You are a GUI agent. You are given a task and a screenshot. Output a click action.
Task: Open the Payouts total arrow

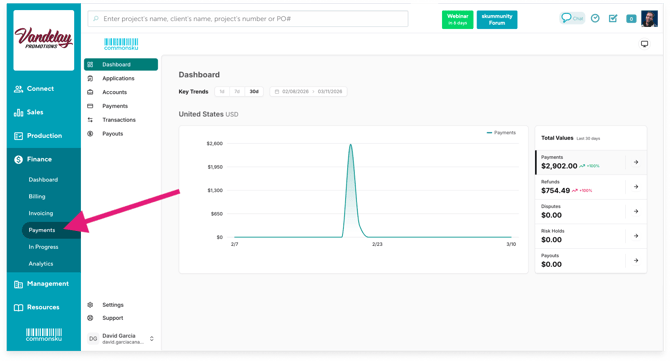coord(636,261)
